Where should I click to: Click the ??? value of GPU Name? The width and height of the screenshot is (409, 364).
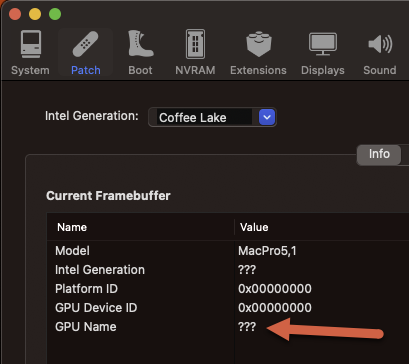[x=247, y=327]
